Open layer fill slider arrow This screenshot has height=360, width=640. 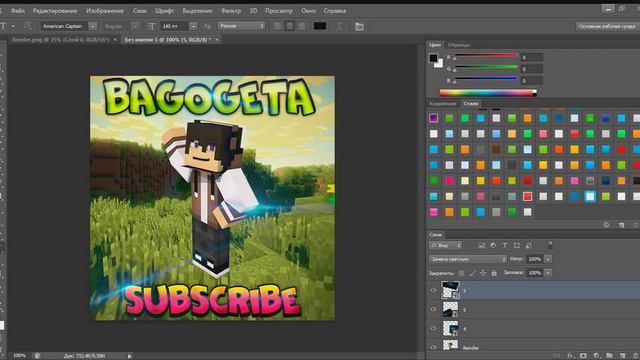coord(548,273)
